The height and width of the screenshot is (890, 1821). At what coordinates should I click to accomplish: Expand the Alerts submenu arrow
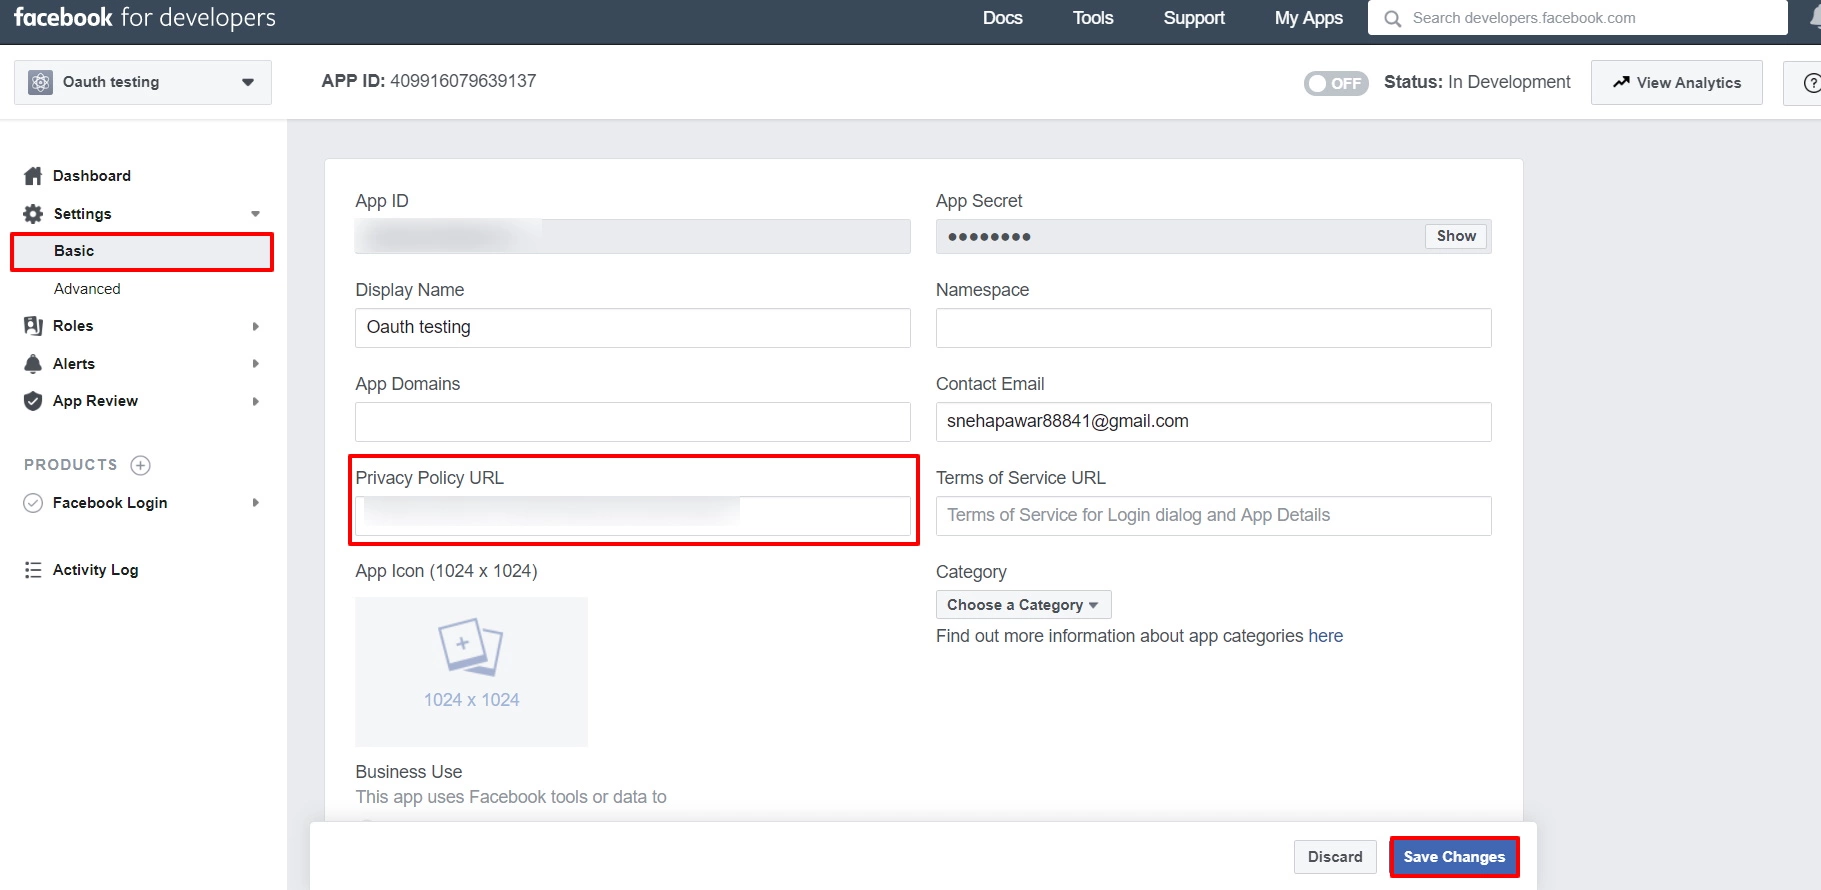coord(256,364)
